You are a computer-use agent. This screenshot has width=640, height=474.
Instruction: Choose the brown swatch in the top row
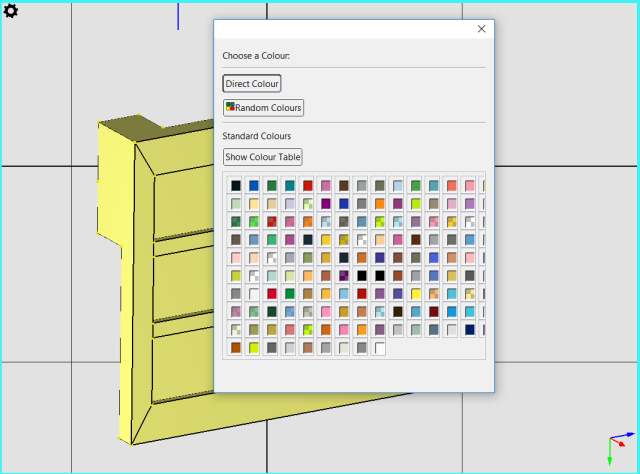344,186
